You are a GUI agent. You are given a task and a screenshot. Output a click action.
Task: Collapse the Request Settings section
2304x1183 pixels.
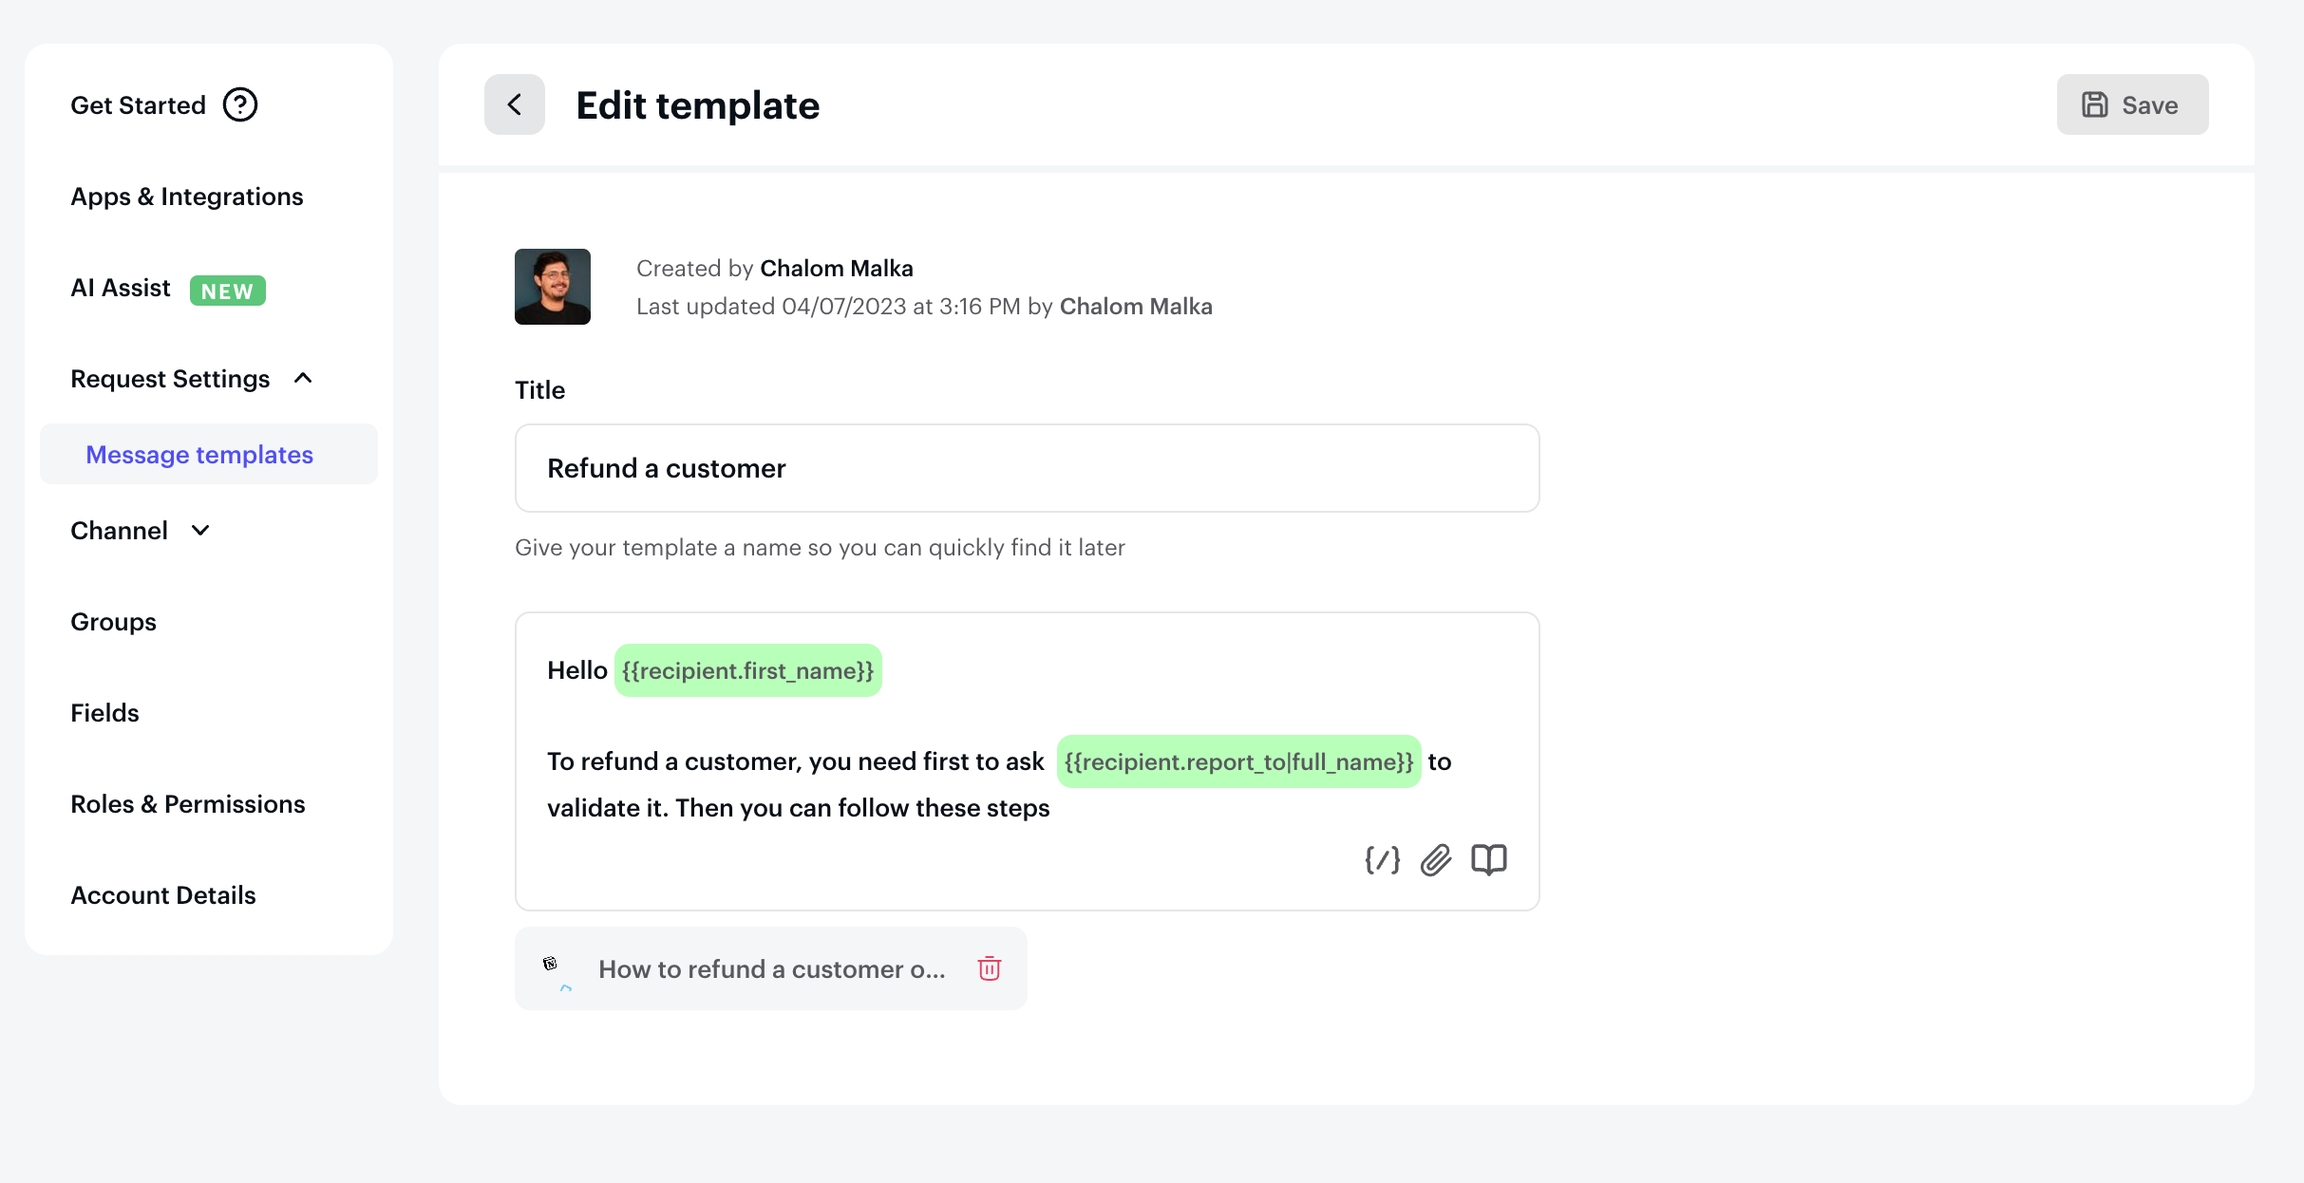[x=303, y=378]
